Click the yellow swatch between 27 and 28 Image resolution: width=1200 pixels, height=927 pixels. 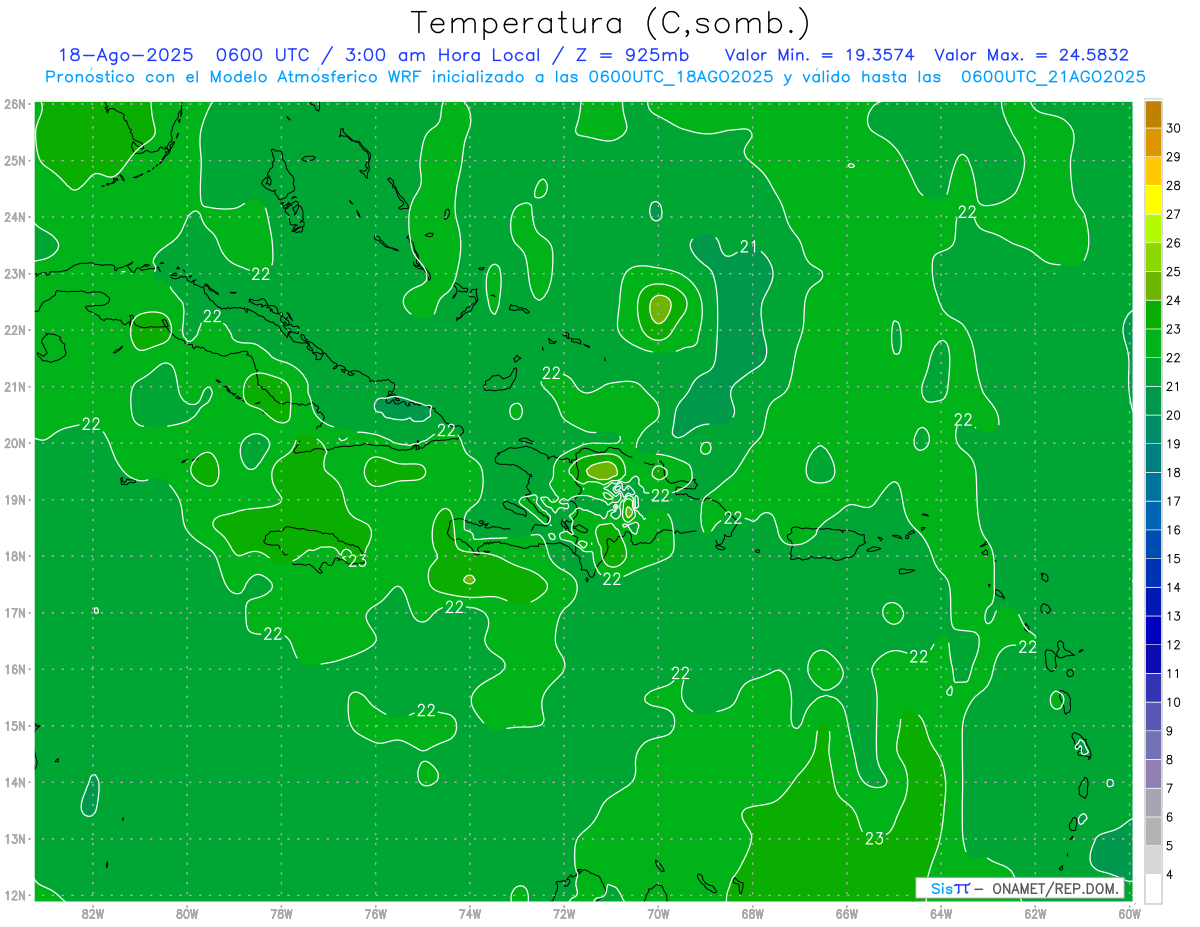point(1153,200)
